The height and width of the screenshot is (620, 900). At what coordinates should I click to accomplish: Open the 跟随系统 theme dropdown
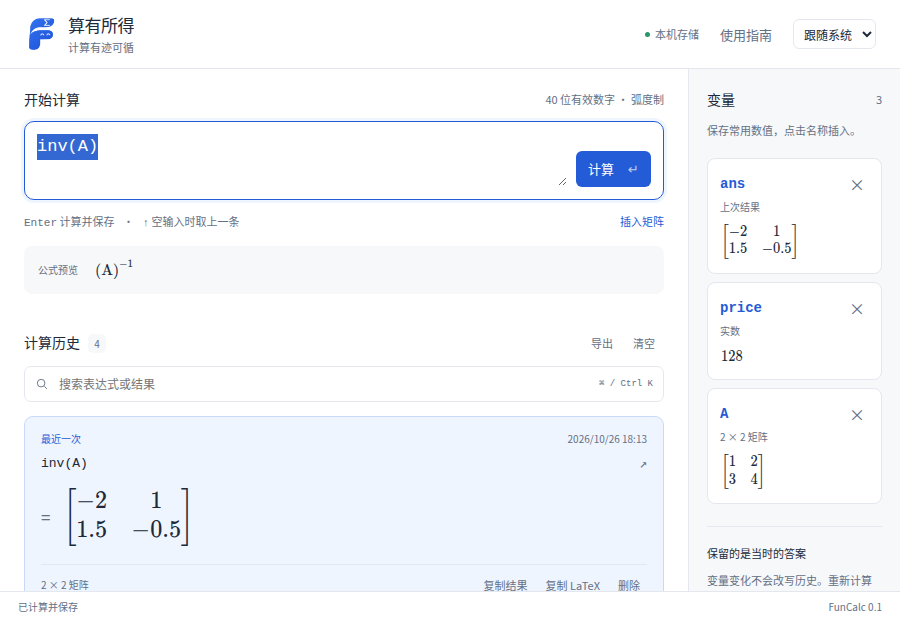pos(834,34)
